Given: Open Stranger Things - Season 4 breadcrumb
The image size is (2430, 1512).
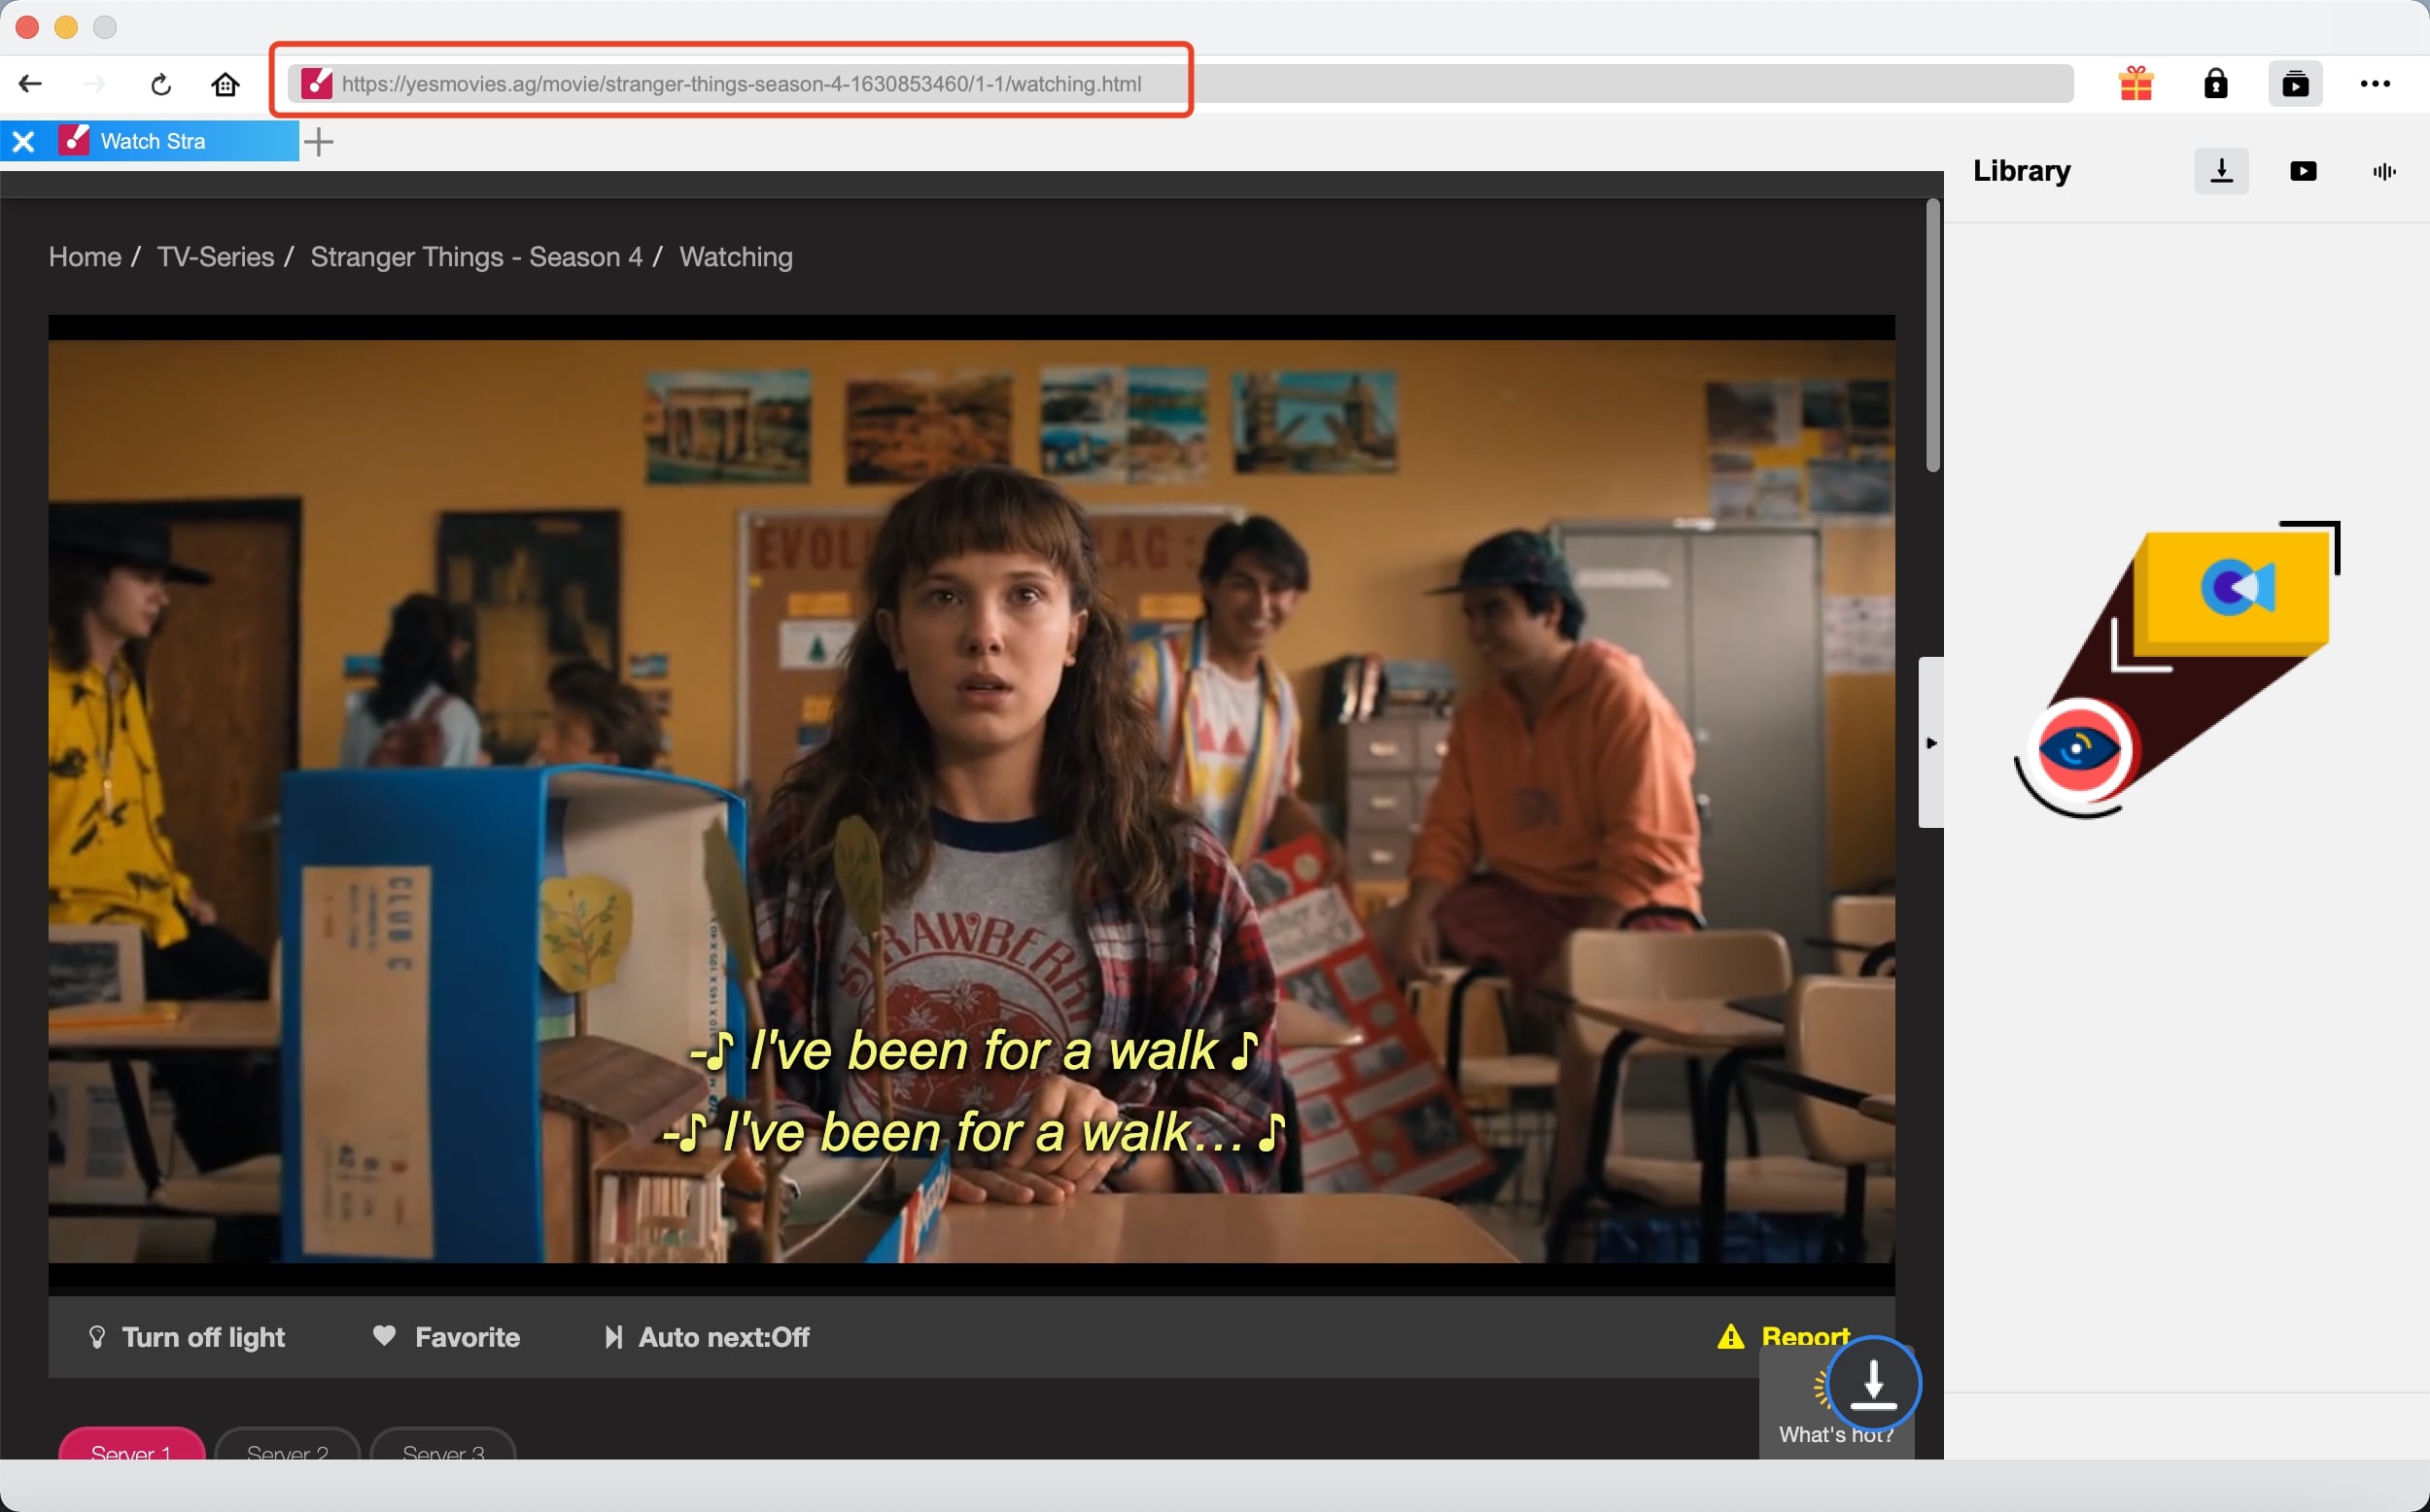Looking at the screenshot, I should (x=476, y=257).
